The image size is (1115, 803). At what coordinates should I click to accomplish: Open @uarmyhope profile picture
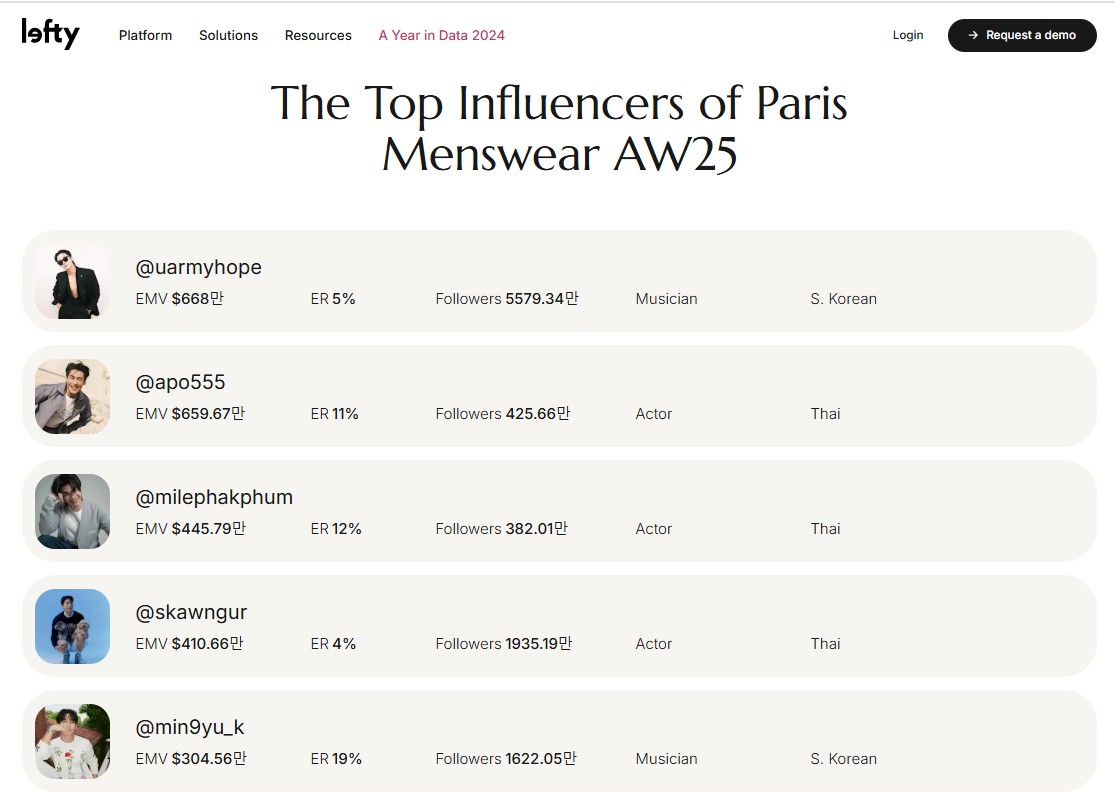point(72,281)
